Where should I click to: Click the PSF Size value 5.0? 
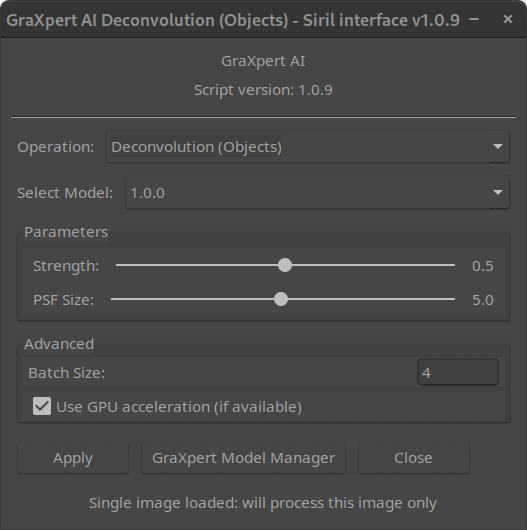[x=483, y=300]
